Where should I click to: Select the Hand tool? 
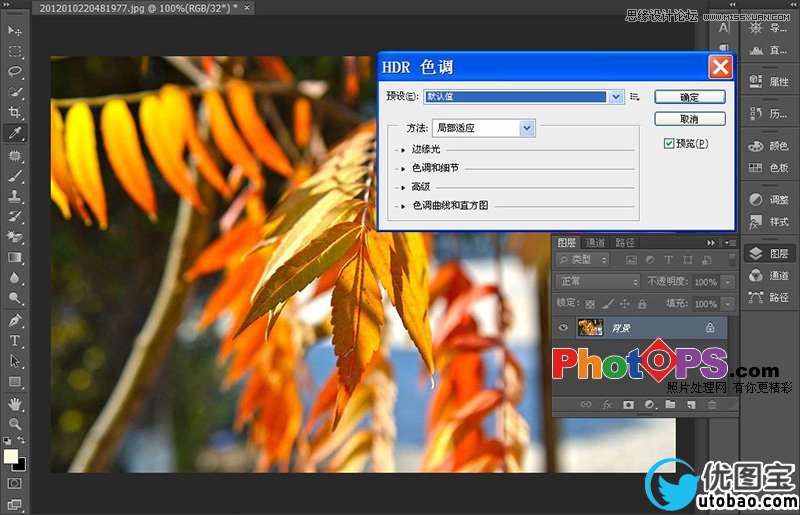tap(15, 404)
